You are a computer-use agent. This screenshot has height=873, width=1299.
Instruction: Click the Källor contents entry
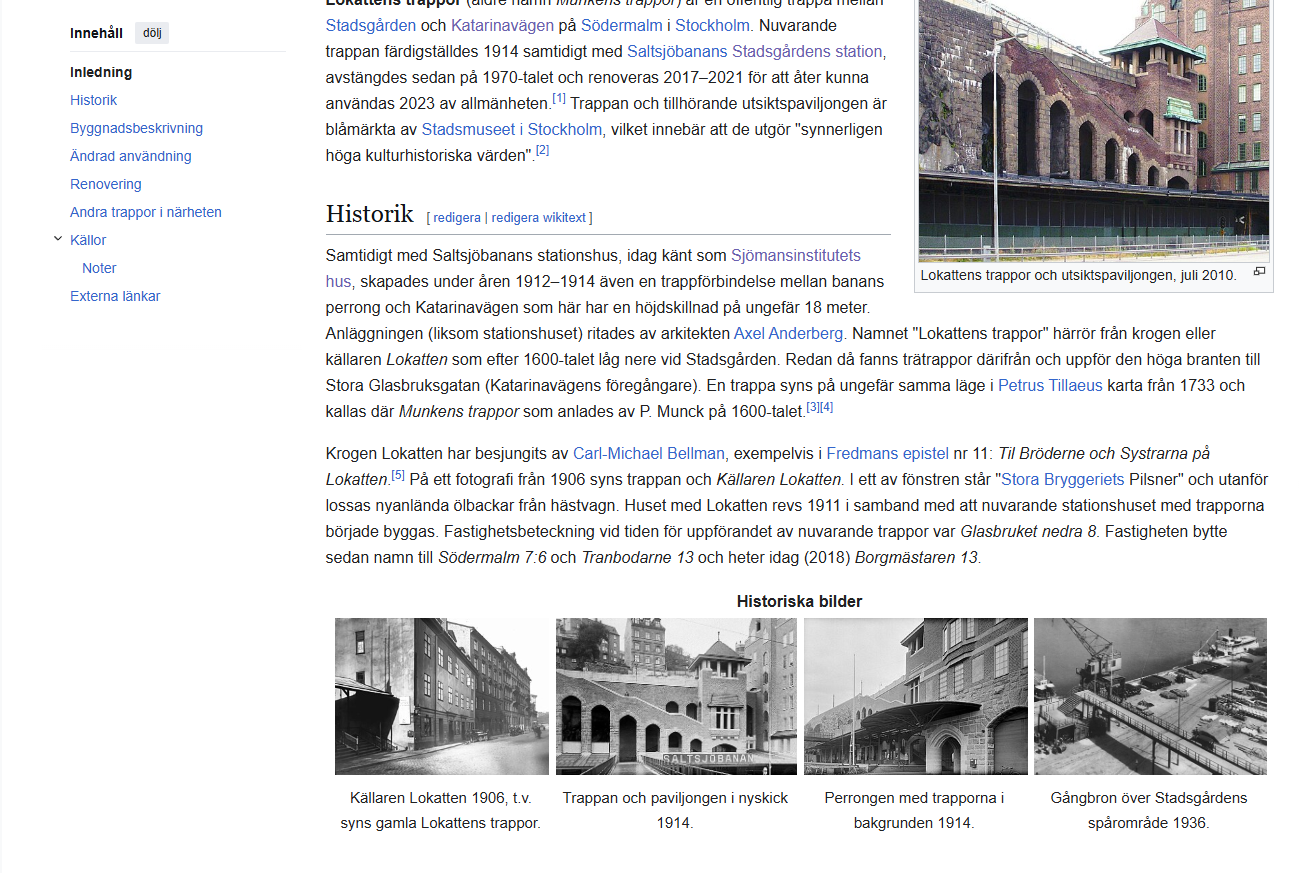click(x=88, y=240)
